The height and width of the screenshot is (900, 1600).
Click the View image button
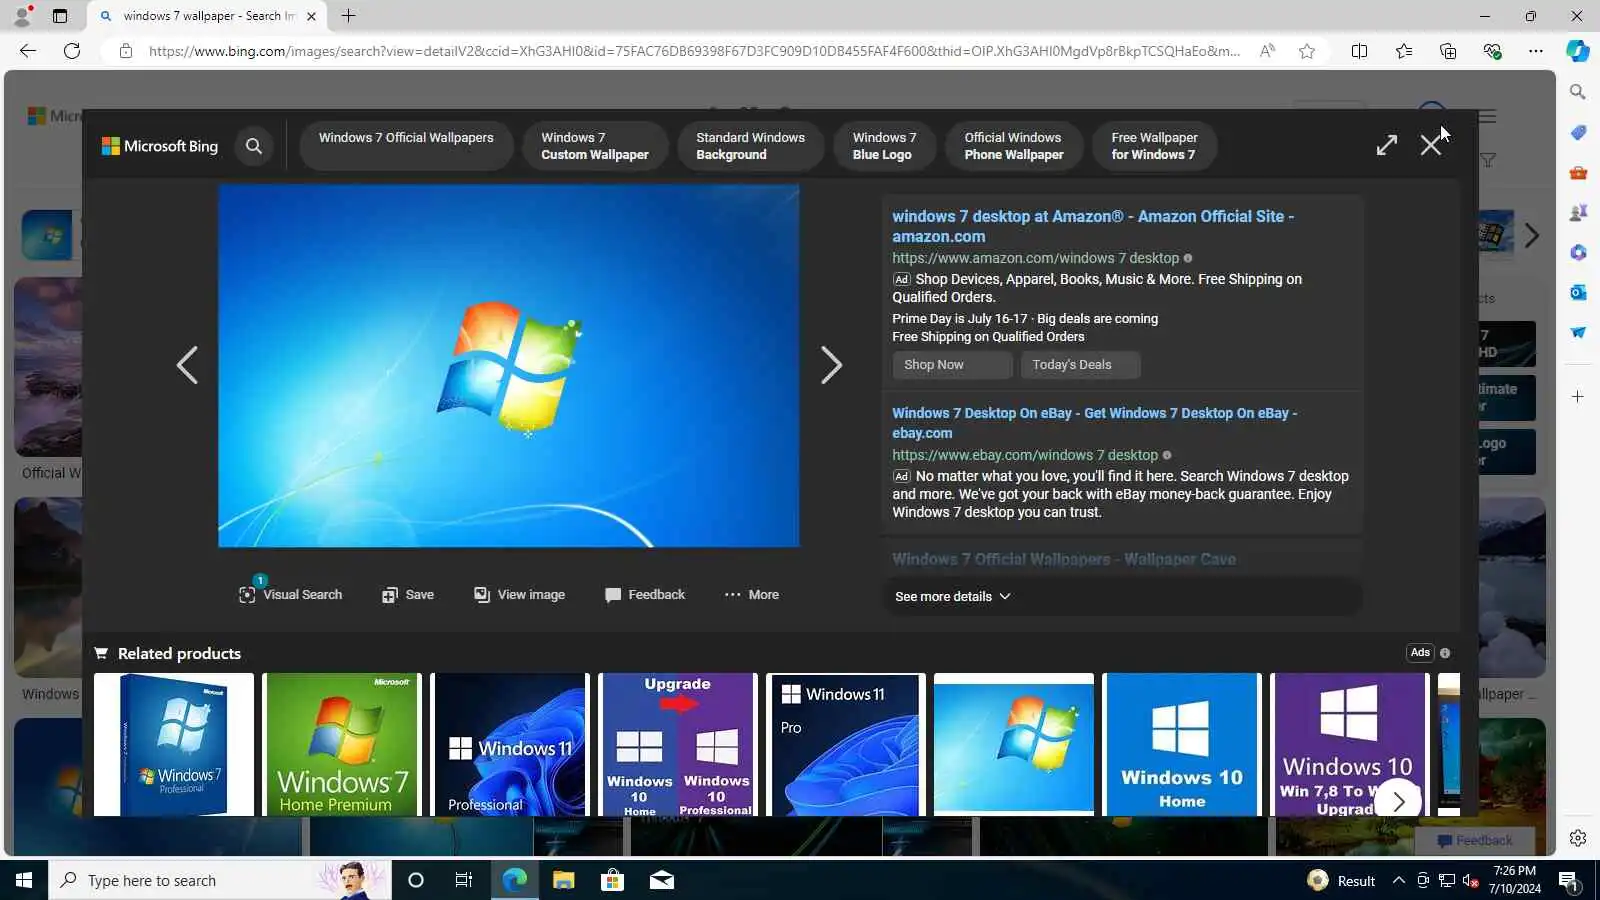pos(519,595)
